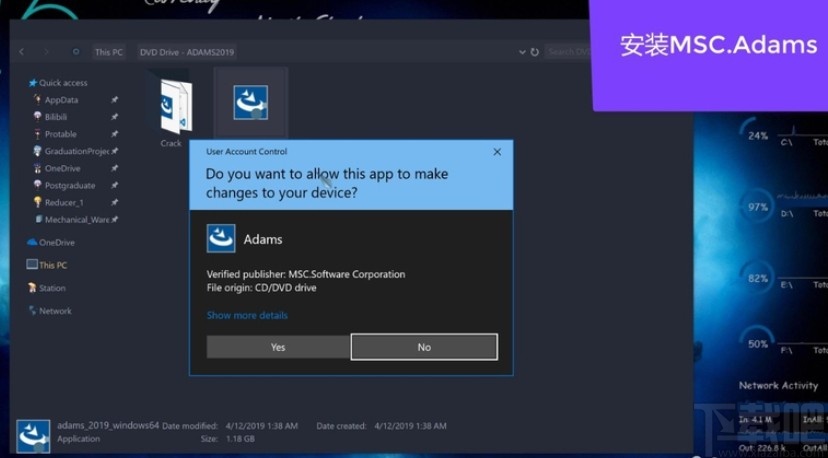Image resolution: width=828 pixels, height=458 pixels.
Task: Click the Station icon in sidebar
Action: tap(32, 287)
